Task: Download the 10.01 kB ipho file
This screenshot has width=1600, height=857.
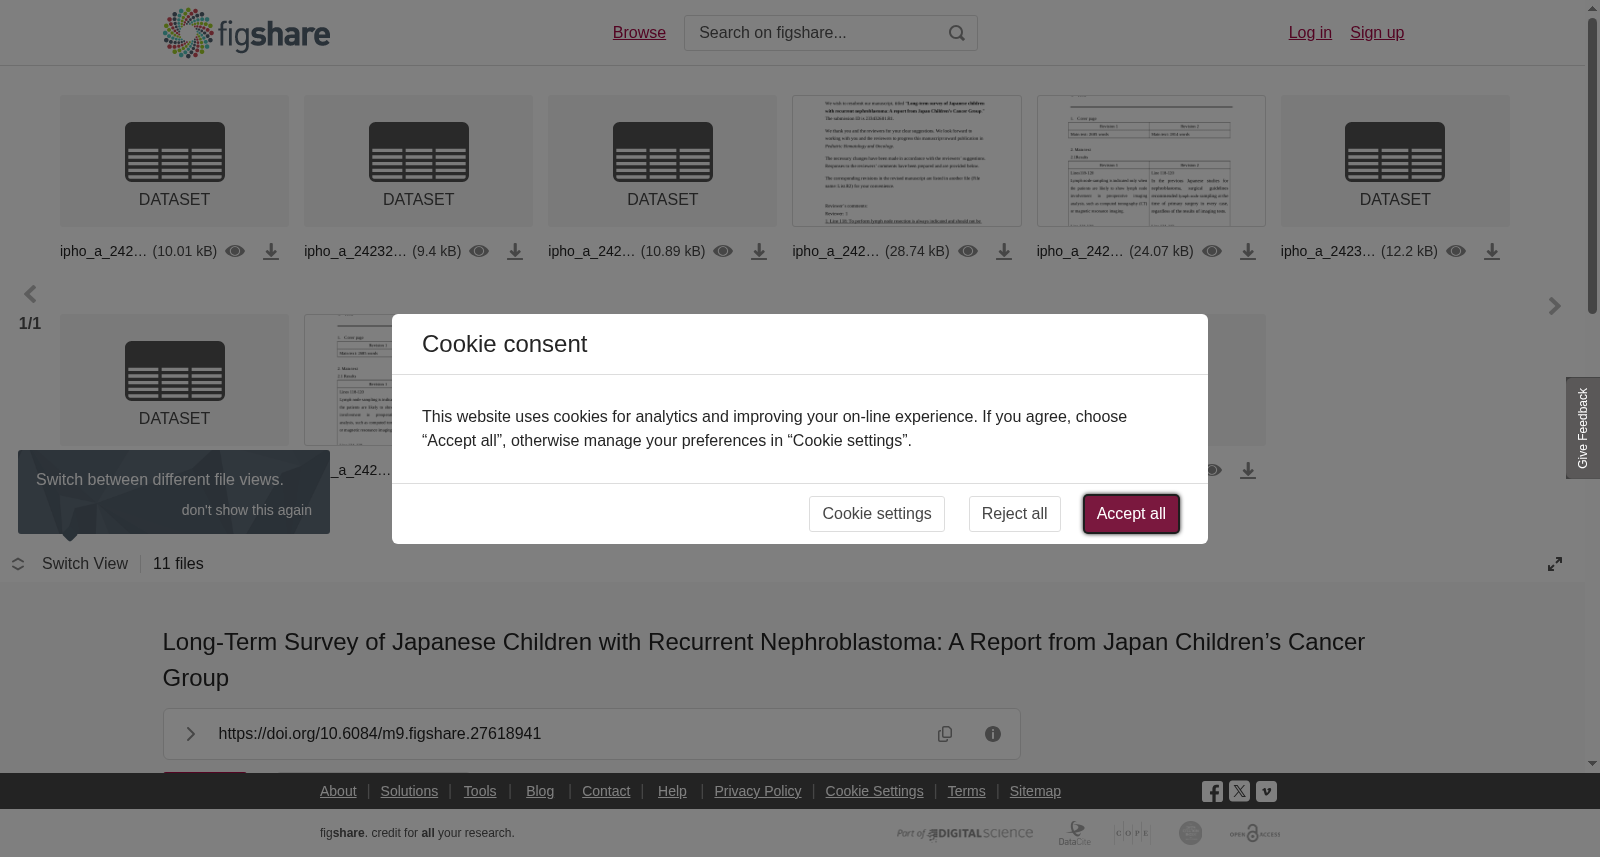Action: [271, 252]
